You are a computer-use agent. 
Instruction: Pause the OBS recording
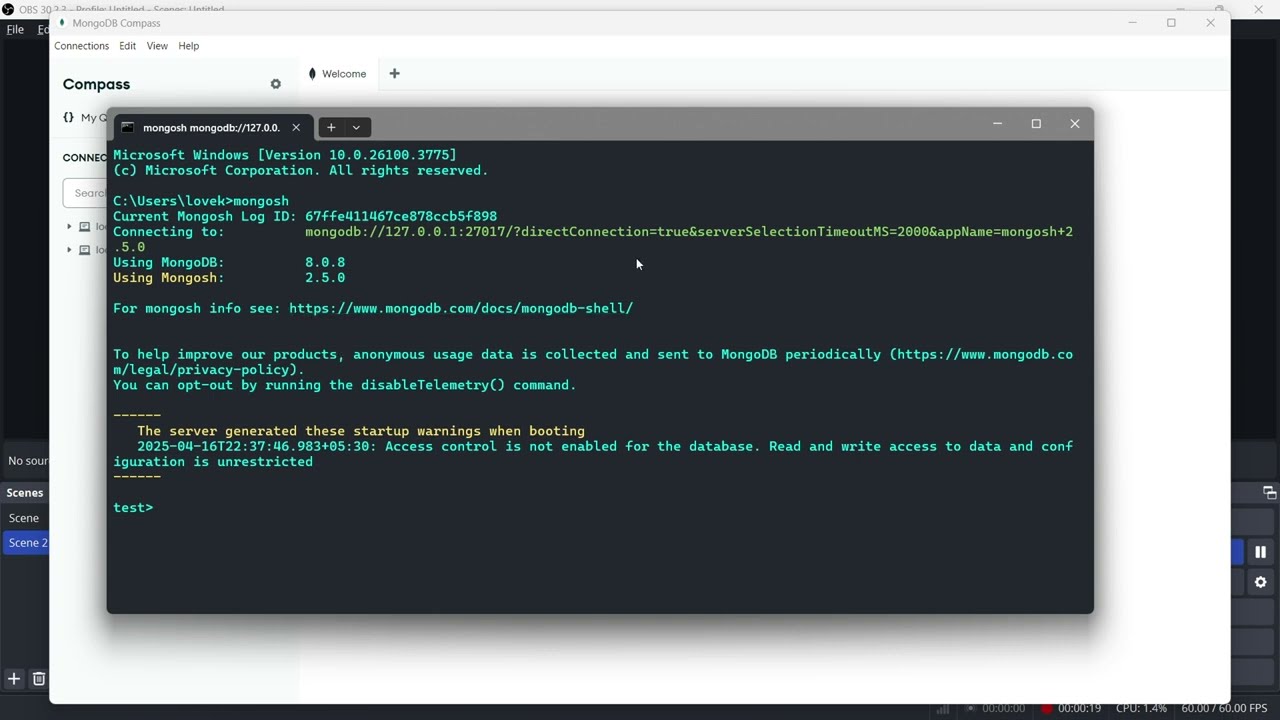(1261, 552)
